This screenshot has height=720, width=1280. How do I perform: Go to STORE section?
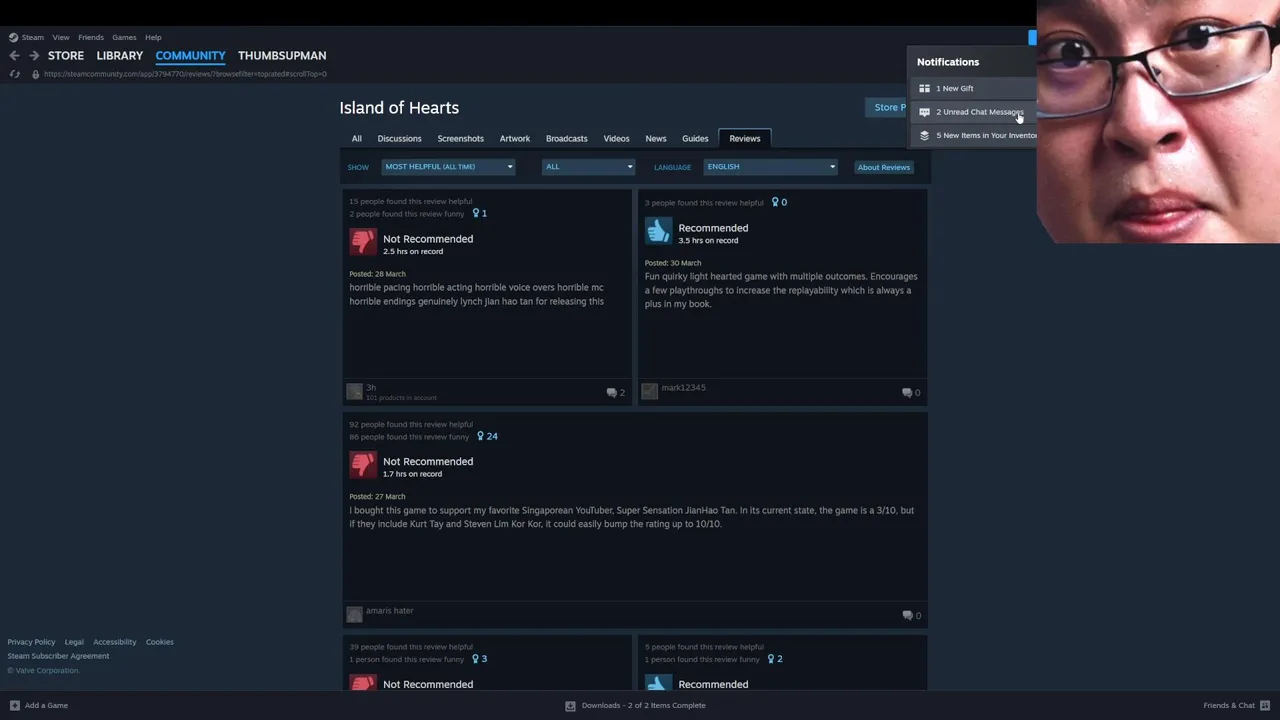(x=66, y=56)
